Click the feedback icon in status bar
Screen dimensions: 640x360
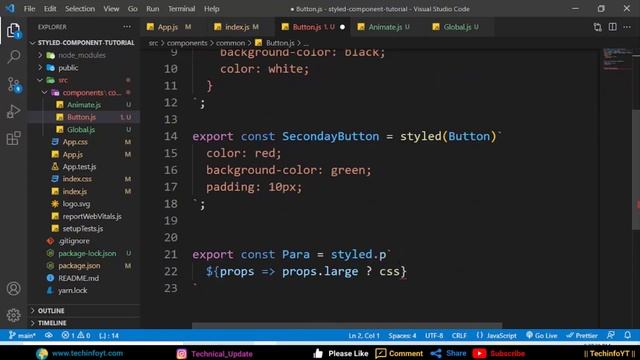(611, 336)
